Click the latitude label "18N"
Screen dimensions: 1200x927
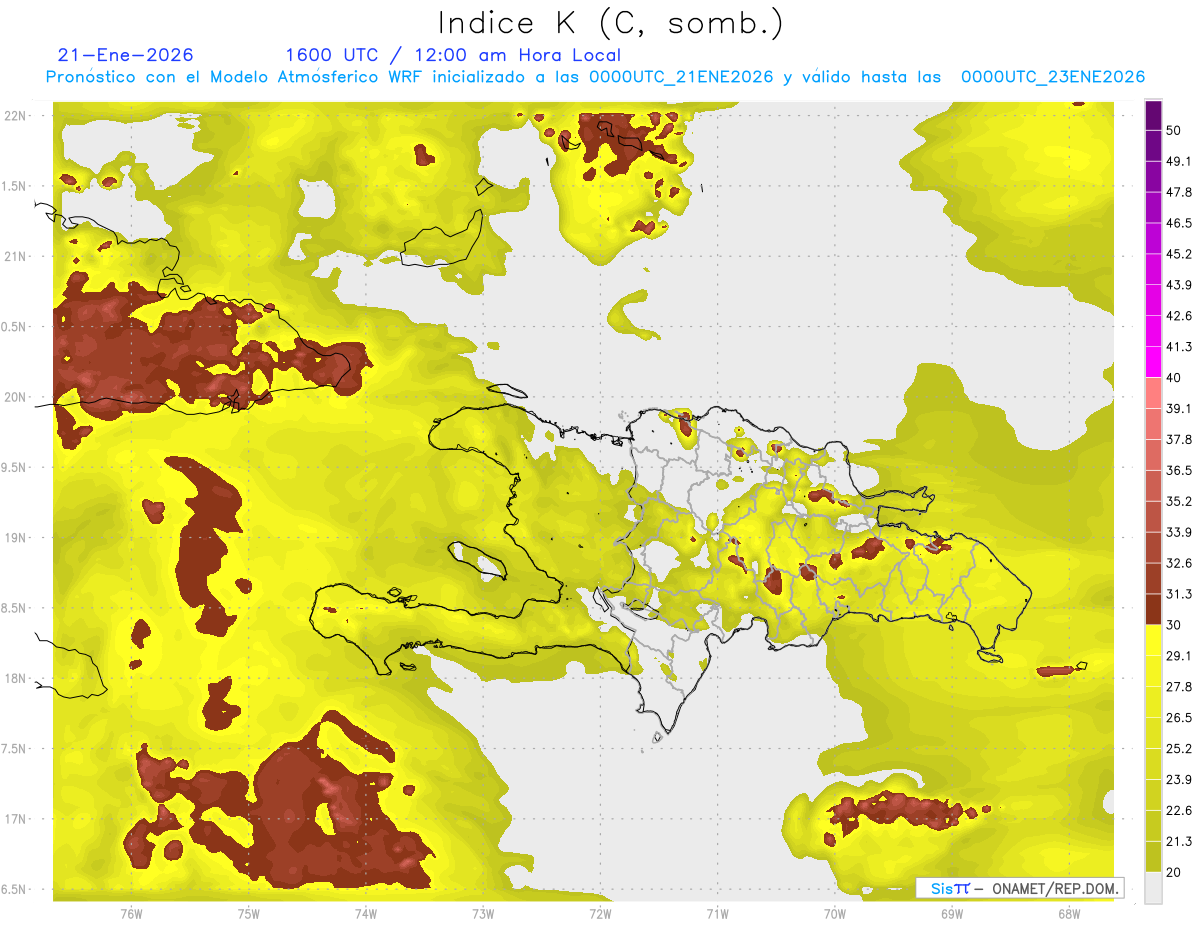[16, 679]
